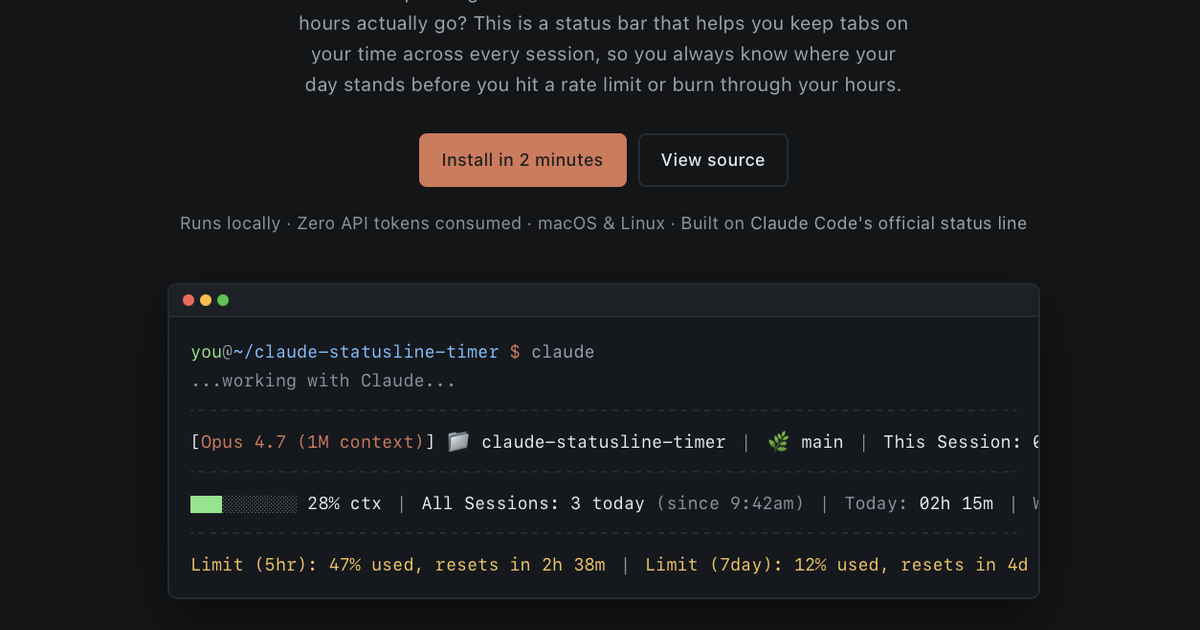Click "macOS & Linux" text
The image size is (1200, 630).
pos(601,223)
